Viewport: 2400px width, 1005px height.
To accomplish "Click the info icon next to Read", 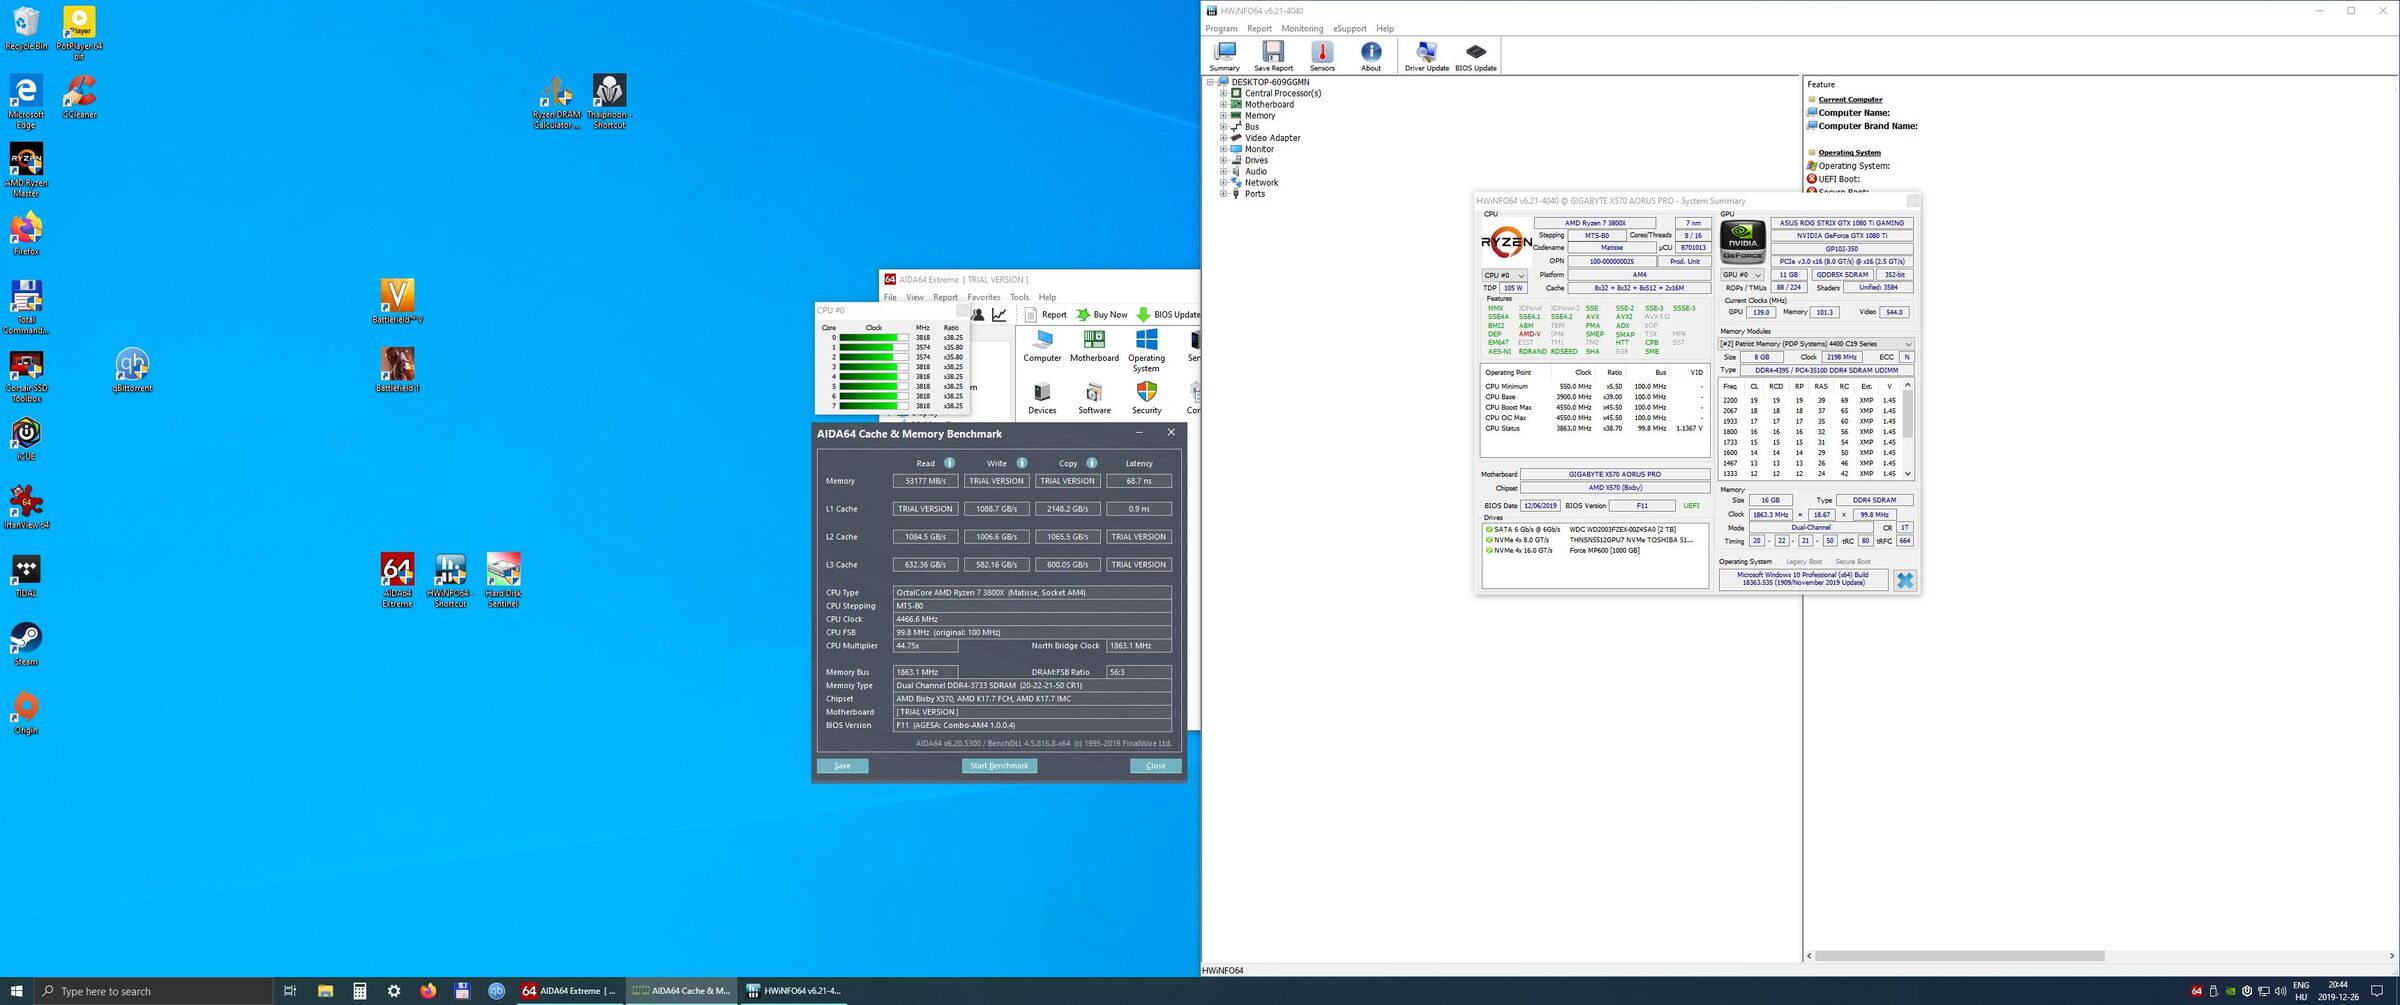I will tap(949, 463).
